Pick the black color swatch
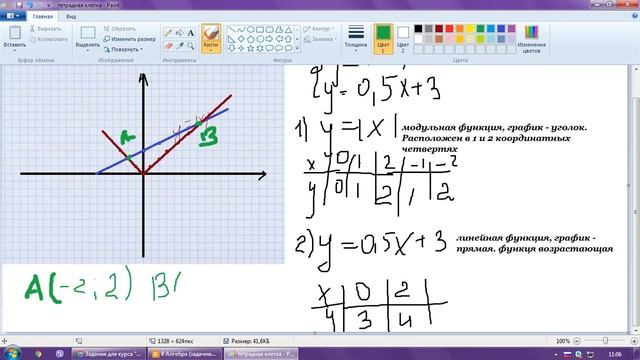The image size is (640, 360). [x=418, y=29]
